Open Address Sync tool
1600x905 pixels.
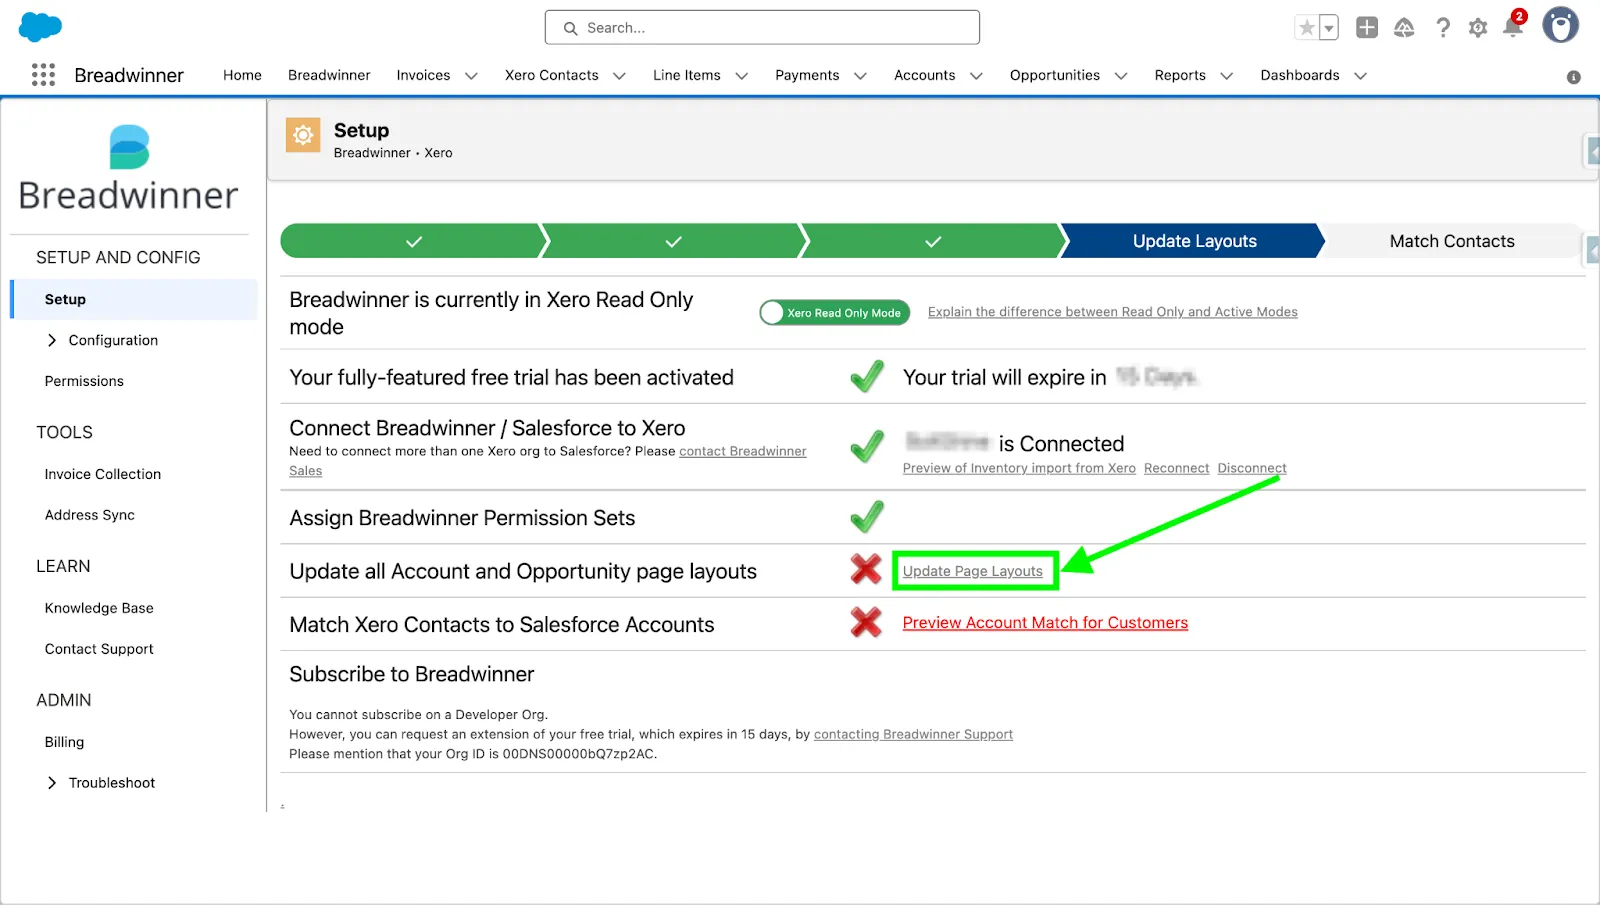pos(90,515)
